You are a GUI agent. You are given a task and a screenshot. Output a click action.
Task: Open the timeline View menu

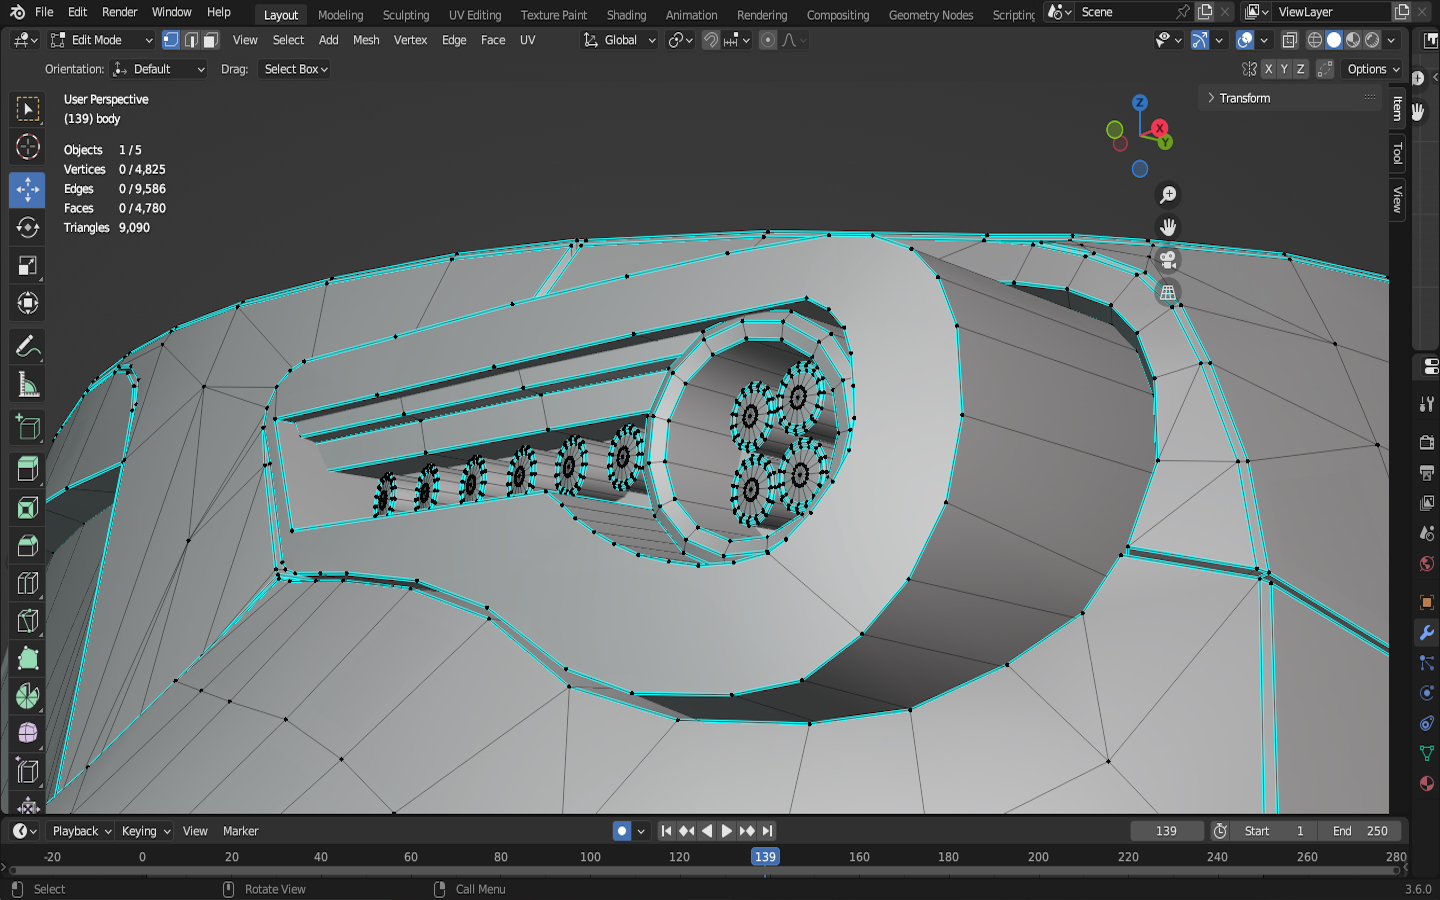pos(195,831)
